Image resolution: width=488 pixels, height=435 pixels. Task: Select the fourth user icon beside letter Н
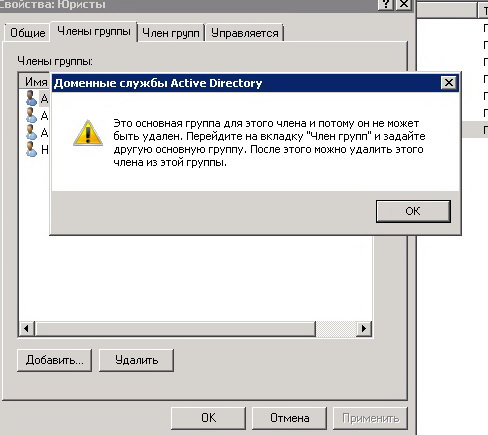point(31,149)
